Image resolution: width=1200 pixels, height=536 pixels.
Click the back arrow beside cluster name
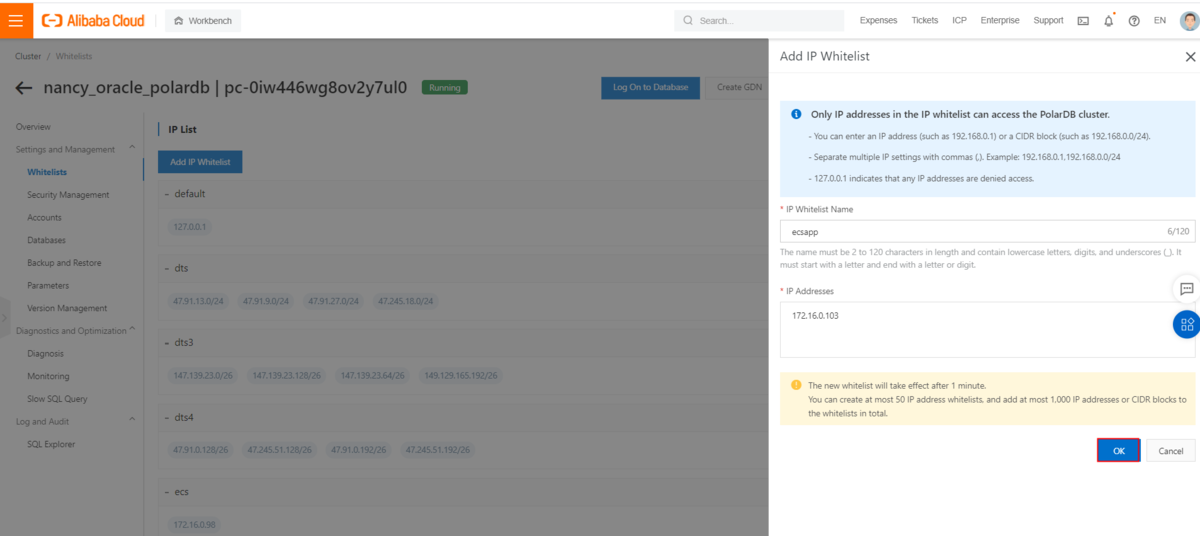[x=24, y=88]
